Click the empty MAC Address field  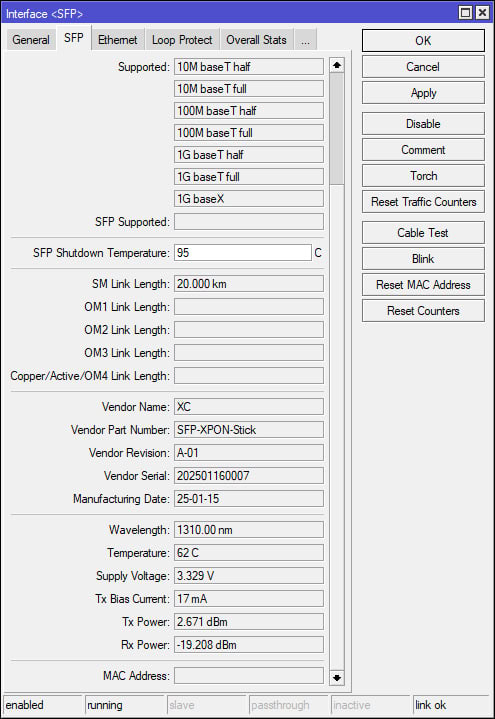tap(249, 675)
